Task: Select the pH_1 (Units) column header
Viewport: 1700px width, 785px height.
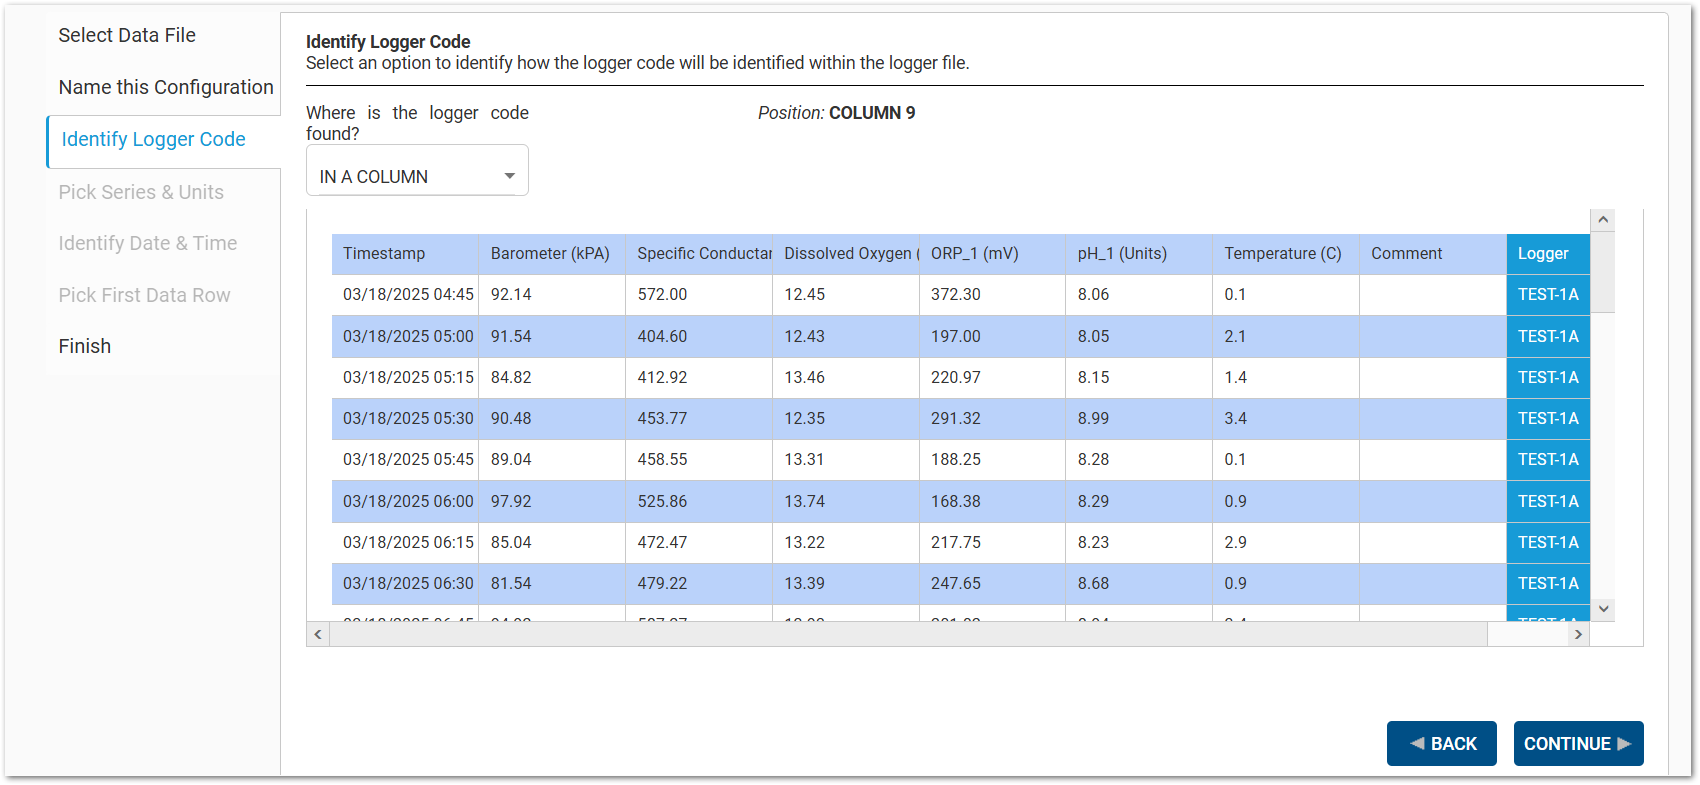Action: tap(1139, 254)
